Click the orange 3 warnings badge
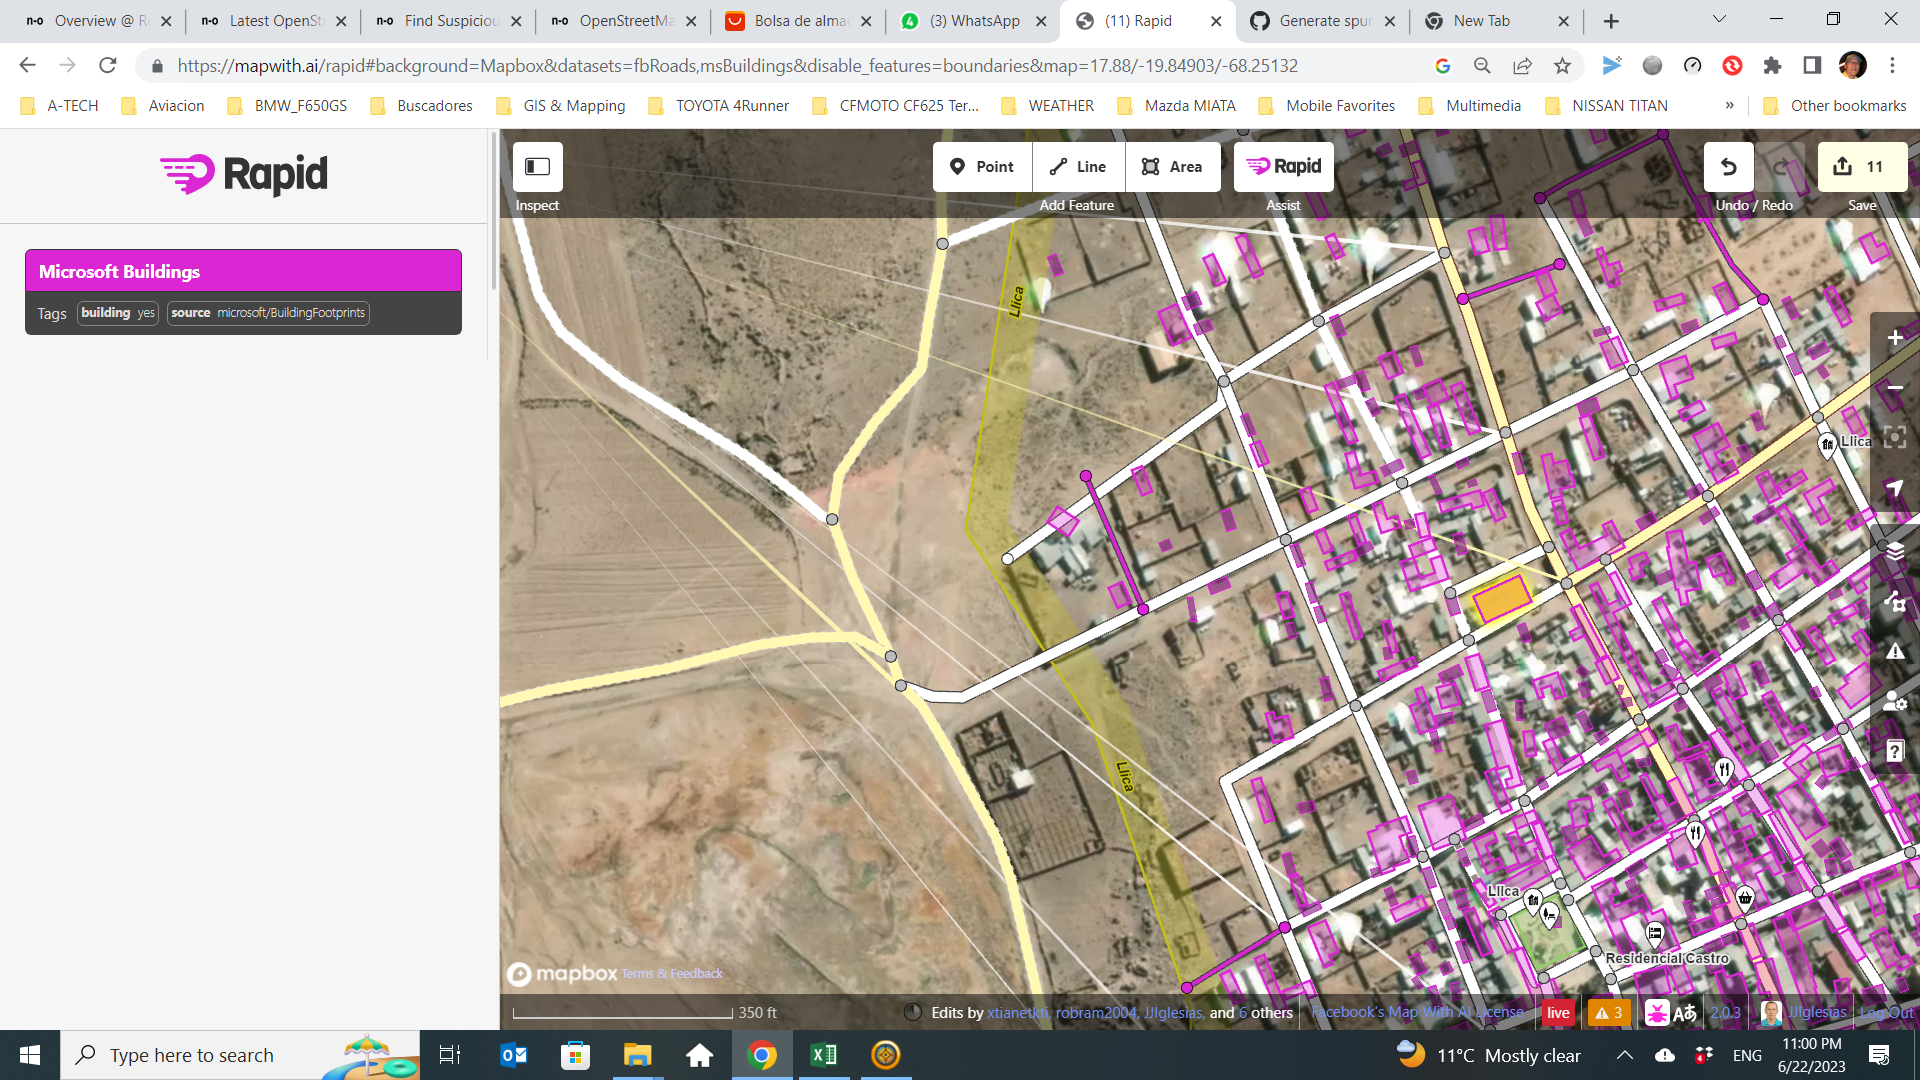Image resolution: width=1920 pixels, height=1080 pixels. [1608, 1012]
